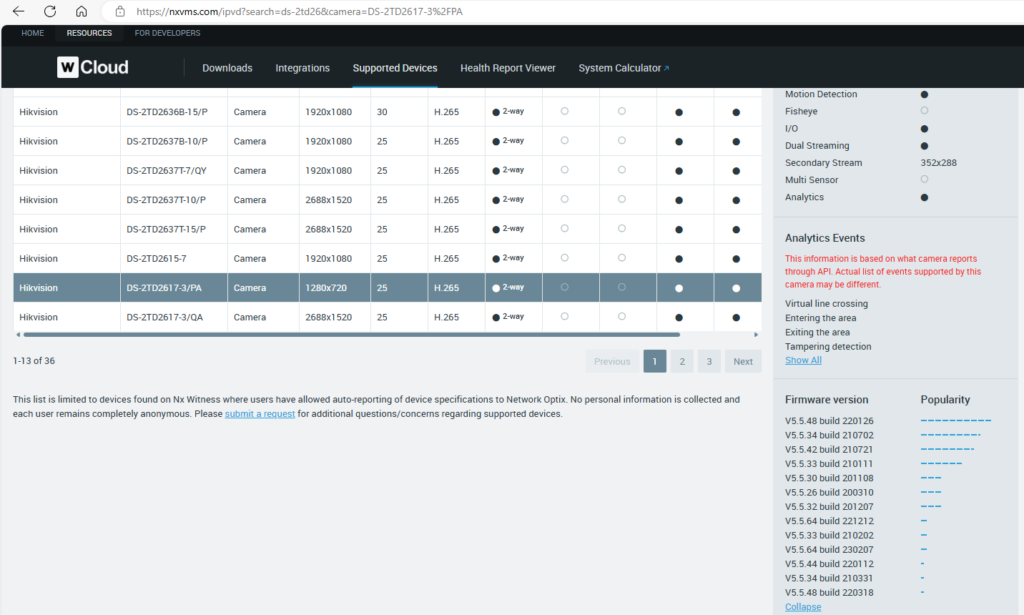Click the external link arrow beside System Calculator
1024x615 pixels.
(666, 68)
